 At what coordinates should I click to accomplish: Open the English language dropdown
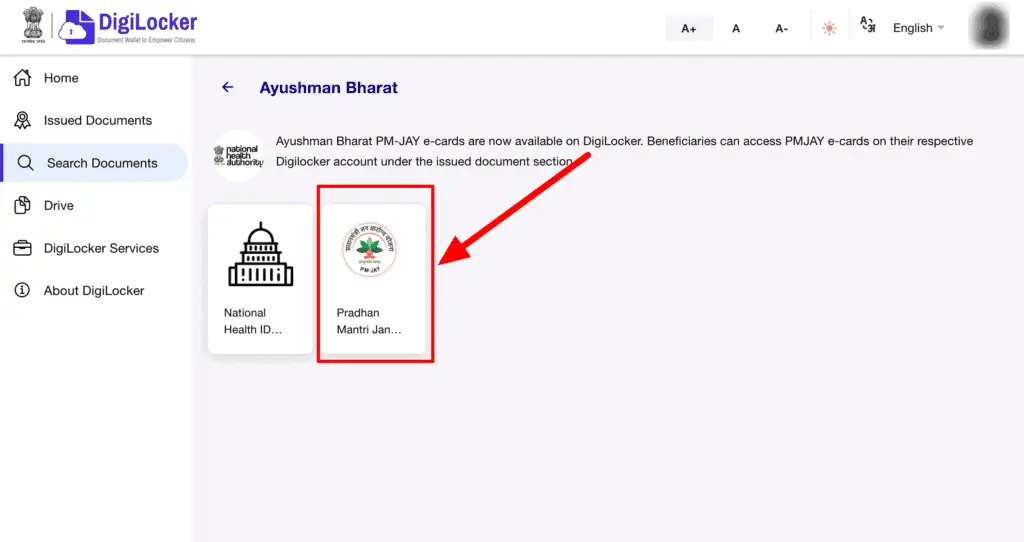pos(918,28)
